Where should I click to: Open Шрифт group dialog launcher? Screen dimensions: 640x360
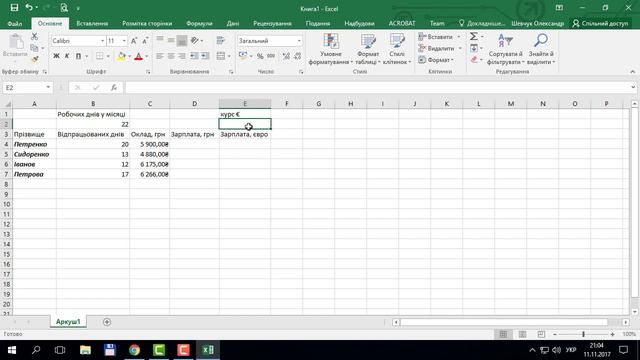pos(148,72)
